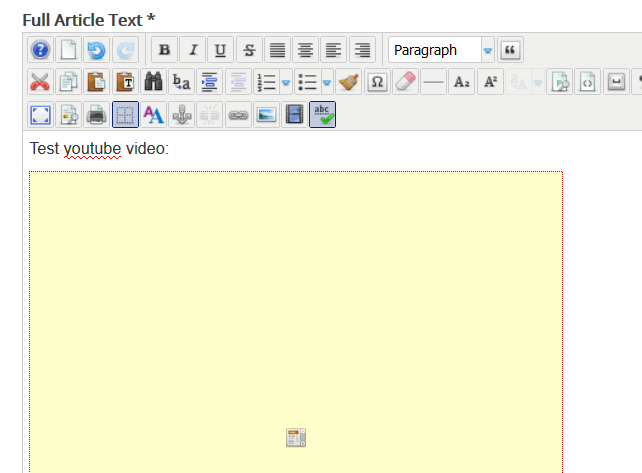Apply subscript formatting
The height and width of the screenshot is (473, 642).
pos(461,82)
